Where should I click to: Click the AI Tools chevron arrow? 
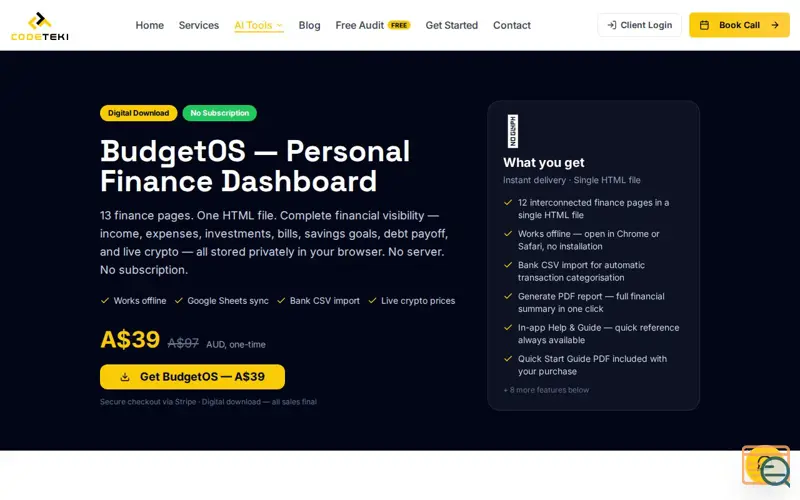280,25
